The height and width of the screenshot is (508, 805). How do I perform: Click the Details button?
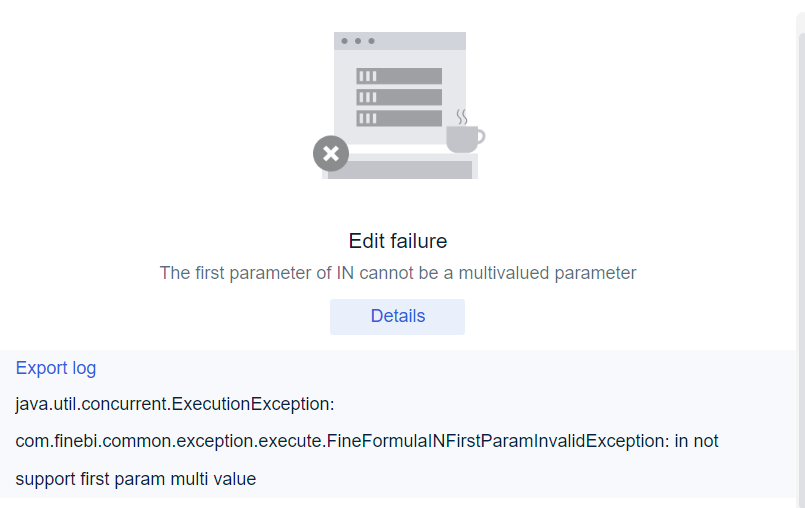[397, 316]
